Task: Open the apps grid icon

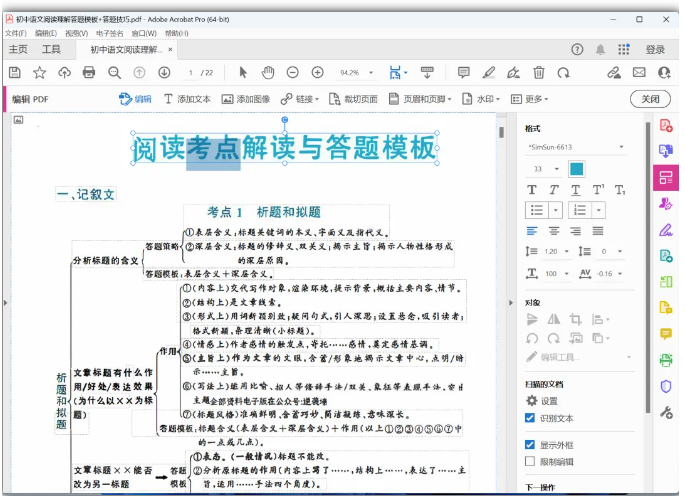Action: point(624,49)
